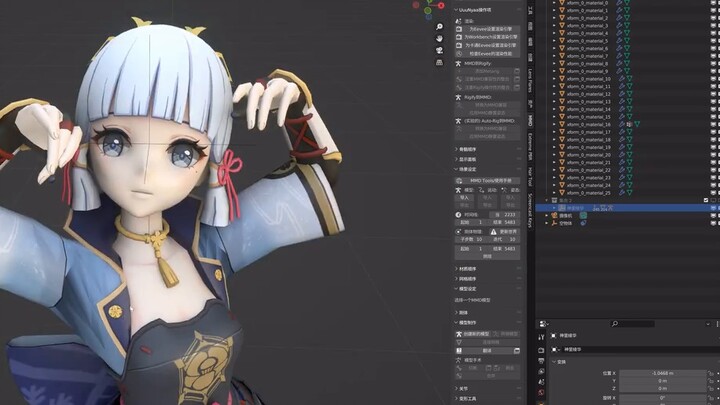Click modifier wrench icon on xform_0_material_10 row
The width and height of the screenshot is (720, 405).
click(x=622, y=79)
